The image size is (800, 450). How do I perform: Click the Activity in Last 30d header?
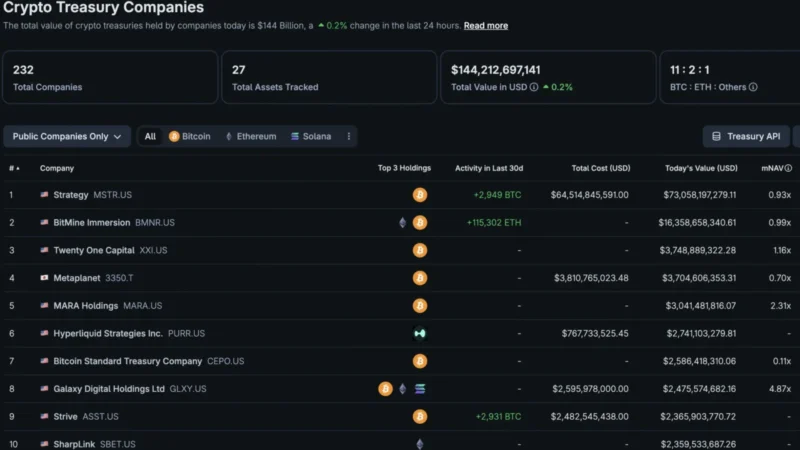pos(489,168)
